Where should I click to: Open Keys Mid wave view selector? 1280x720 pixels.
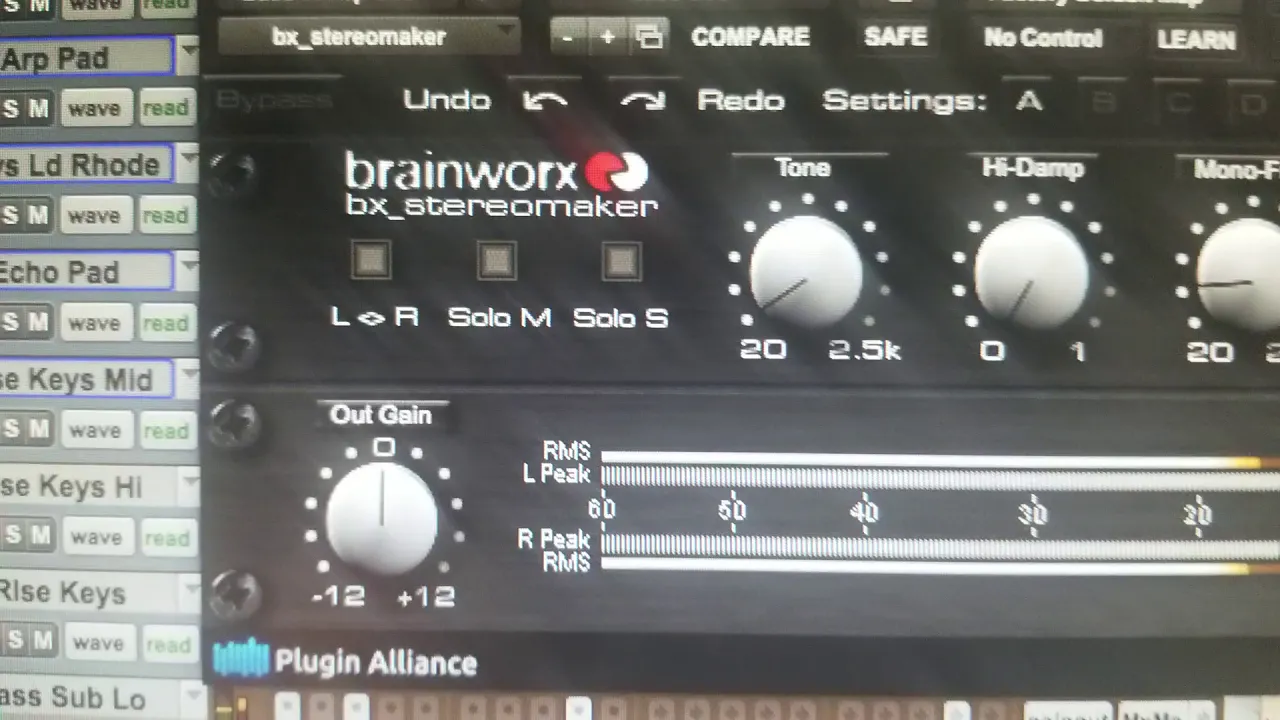point(96,430)
